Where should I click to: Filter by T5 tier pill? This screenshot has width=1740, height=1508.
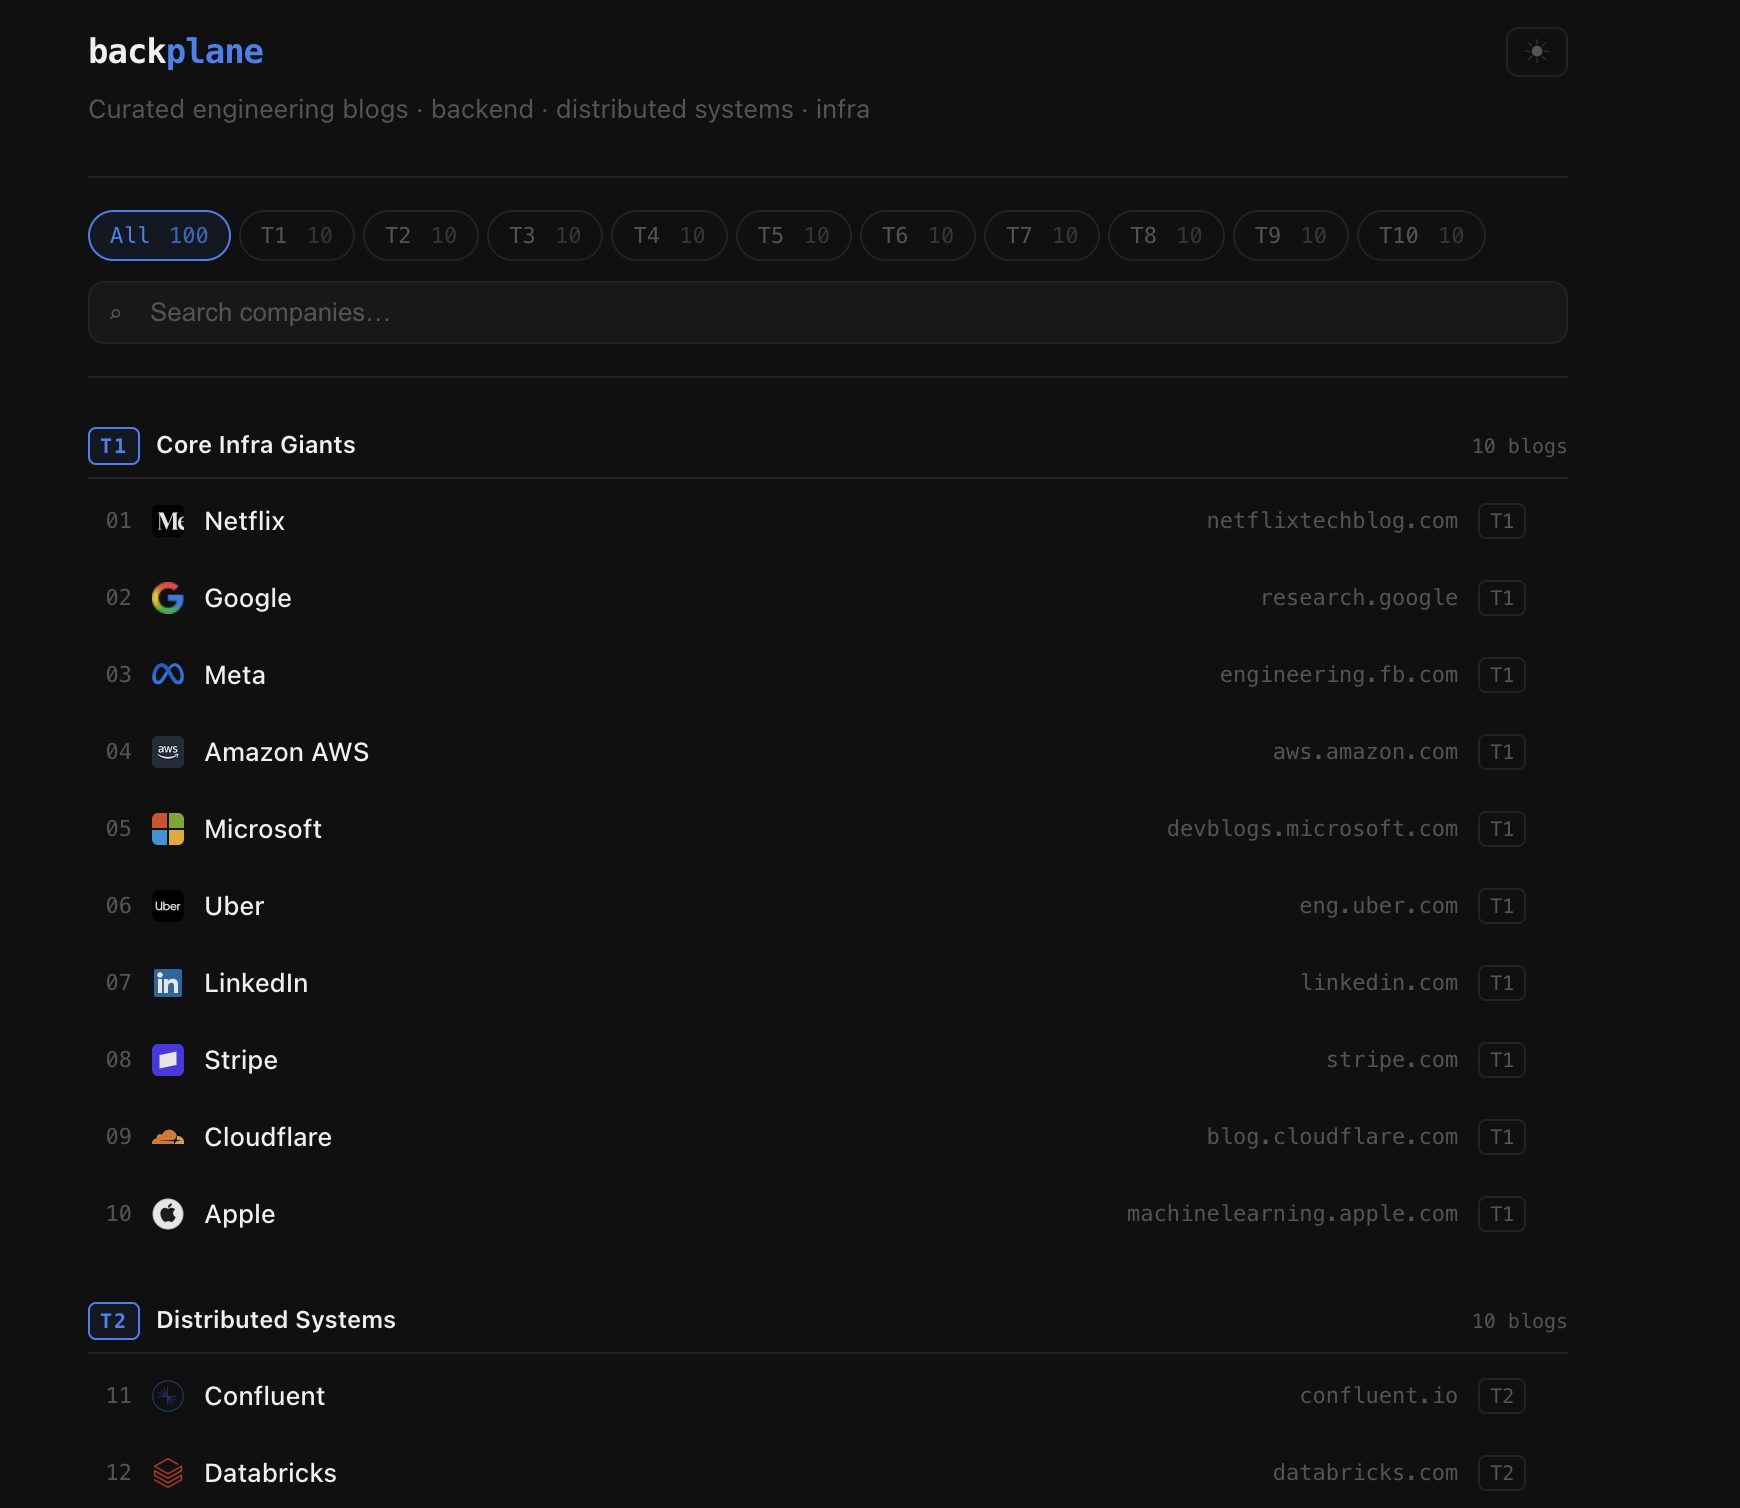pos(794,235)
